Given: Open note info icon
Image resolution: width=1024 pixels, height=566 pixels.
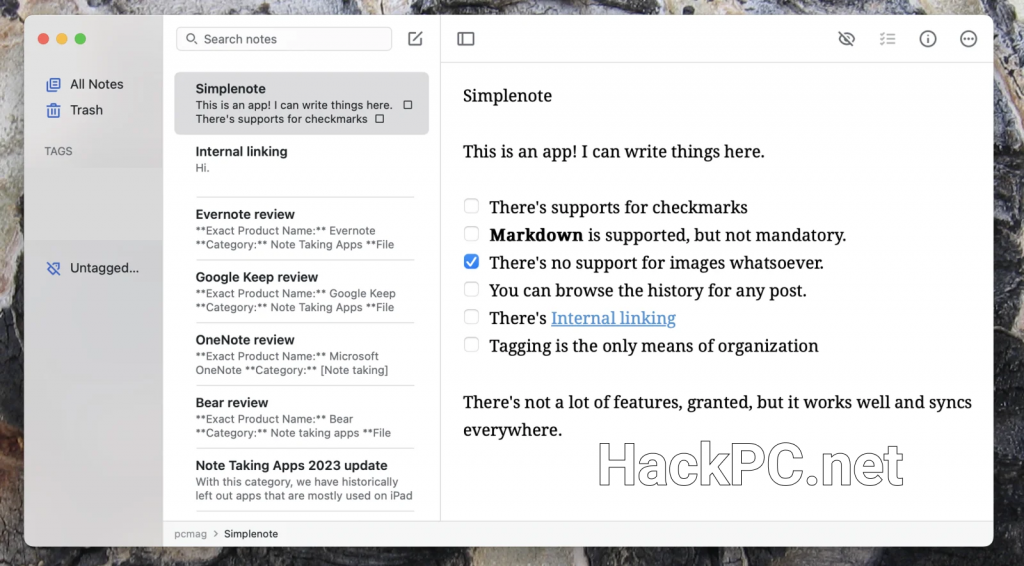Looking at the screenshot, I should coord(928,39).
